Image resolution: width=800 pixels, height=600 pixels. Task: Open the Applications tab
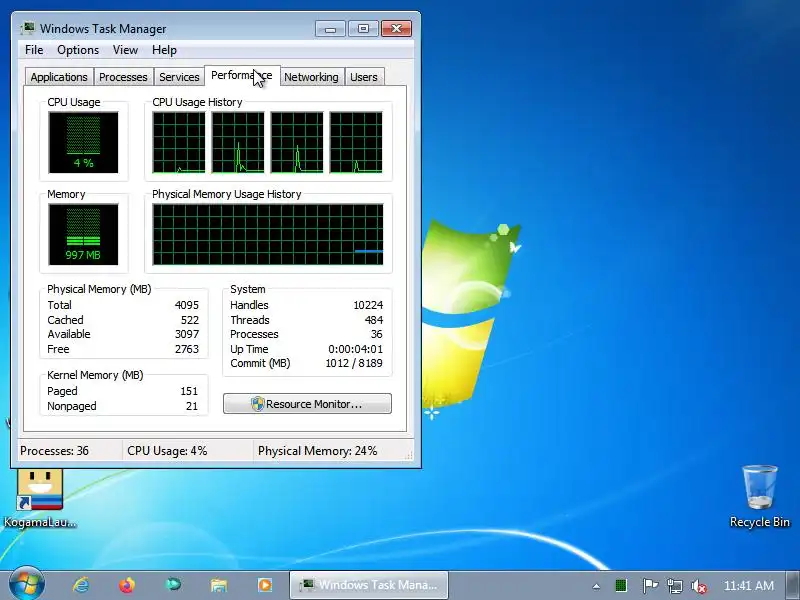click(x=59, y=77)
